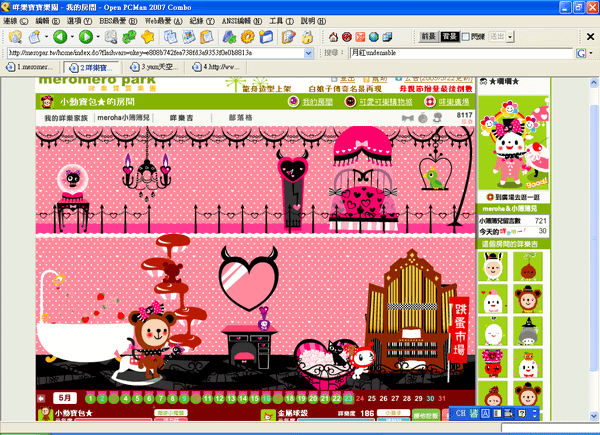
Task: Toggle the 閃爍 blink checkbox
Action: [x=466, y=37]
